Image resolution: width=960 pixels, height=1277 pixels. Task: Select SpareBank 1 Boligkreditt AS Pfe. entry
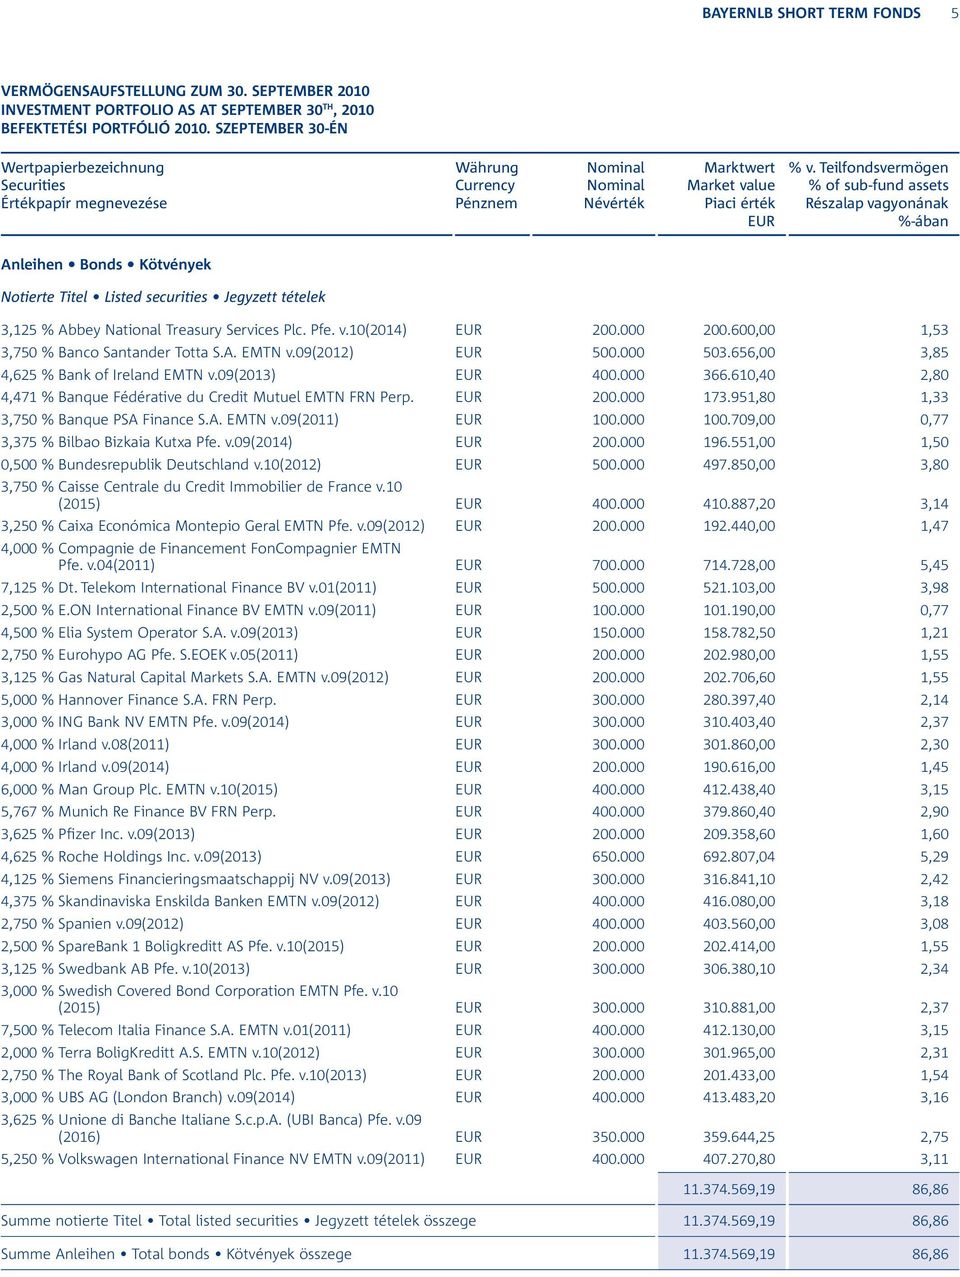[x=172, y=946]
